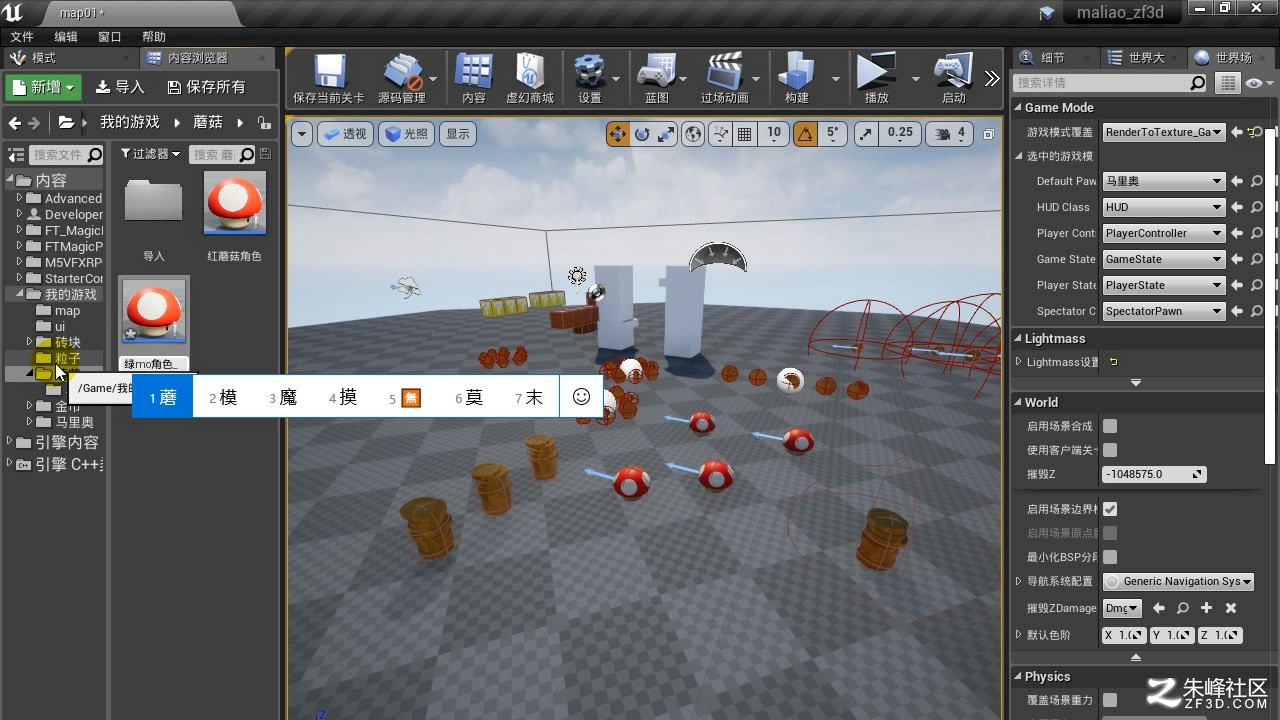Click the Play (播放) toolbar icon
This screenshot has width=1280, height=720.
tap(877, 79)
